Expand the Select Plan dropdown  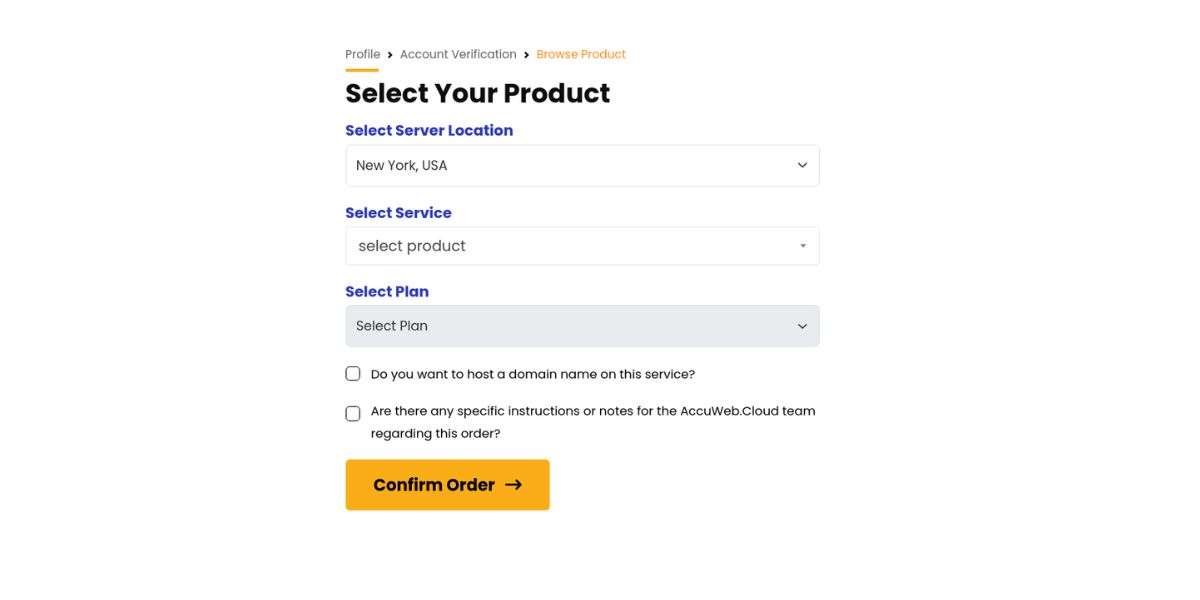click(582, 325)
